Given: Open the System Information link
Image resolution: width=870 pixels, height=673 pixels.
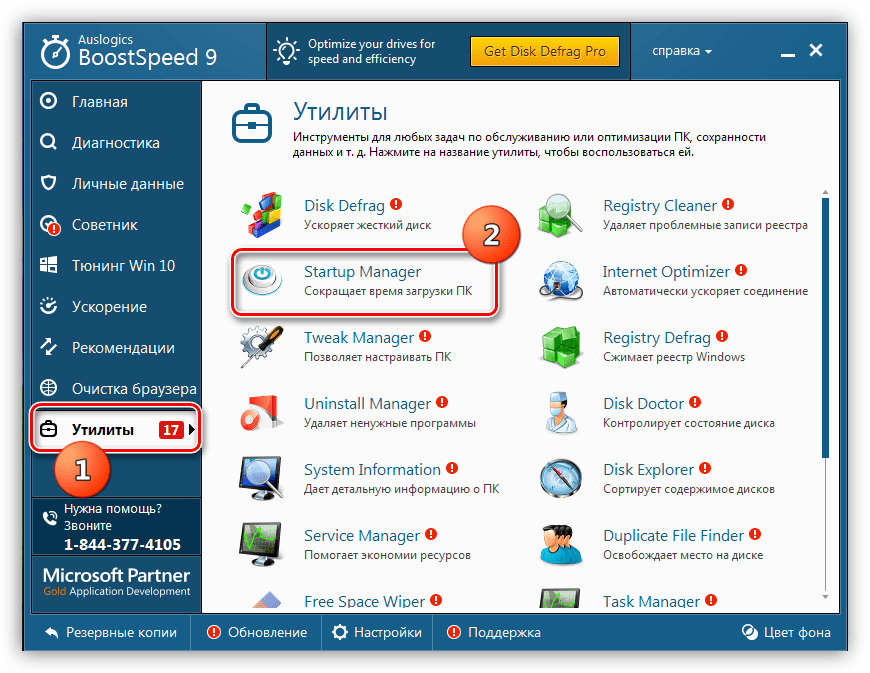Looking at the screenshot, I should [372, 469].
